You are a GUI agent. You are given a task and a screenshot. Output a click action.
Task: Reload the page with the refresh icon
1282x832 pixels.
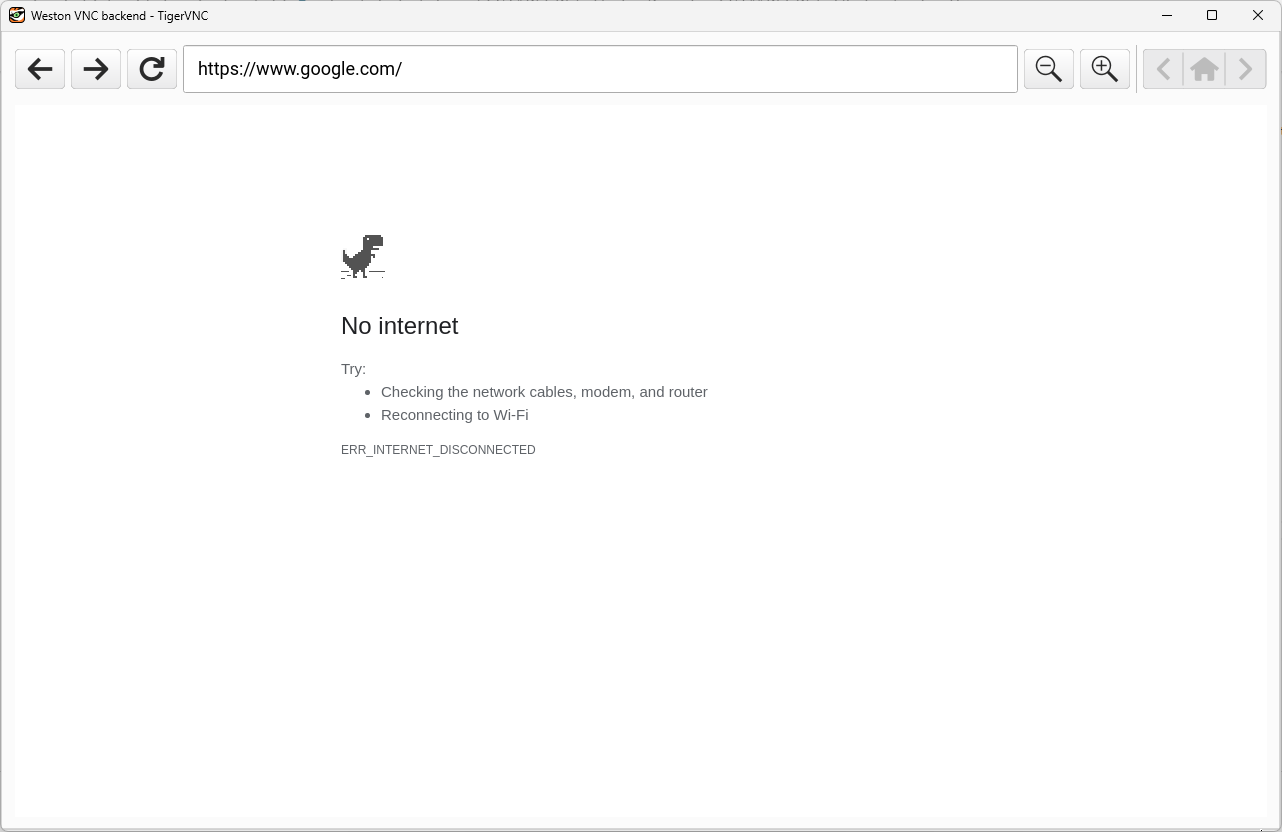[x=152, y=69]
